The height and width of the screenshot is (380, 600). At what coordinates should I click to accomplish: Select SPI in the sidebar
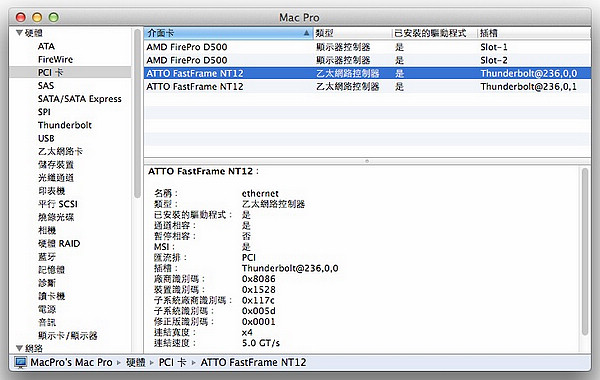pos(44,112)
